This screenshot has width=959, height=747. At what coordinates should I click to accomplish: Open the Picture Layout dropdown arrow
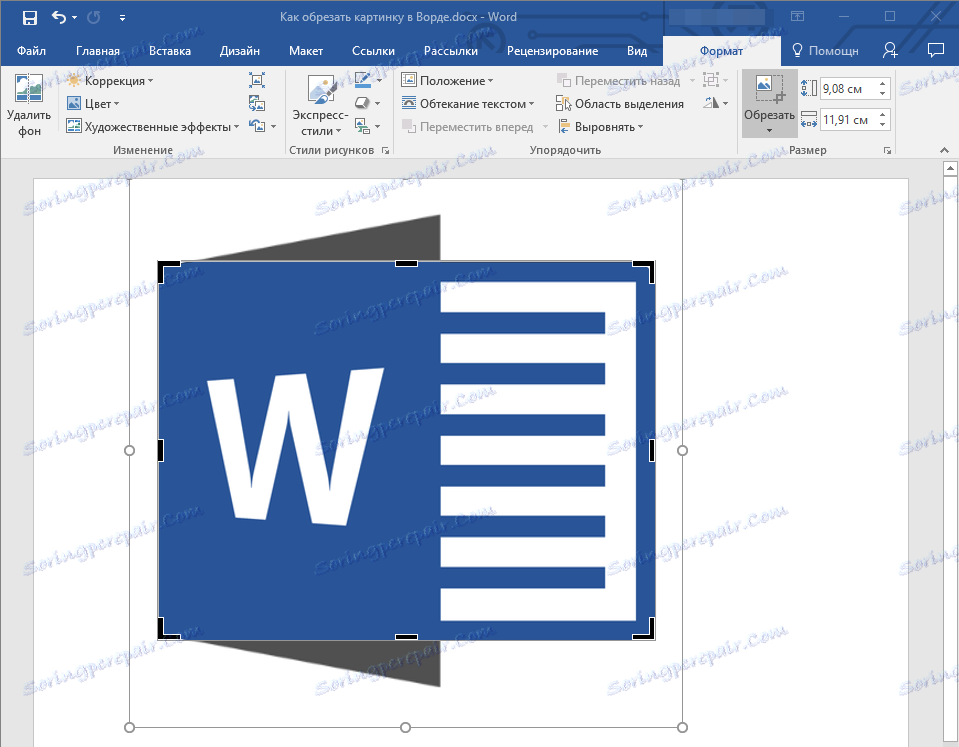(x=377, y=127)
